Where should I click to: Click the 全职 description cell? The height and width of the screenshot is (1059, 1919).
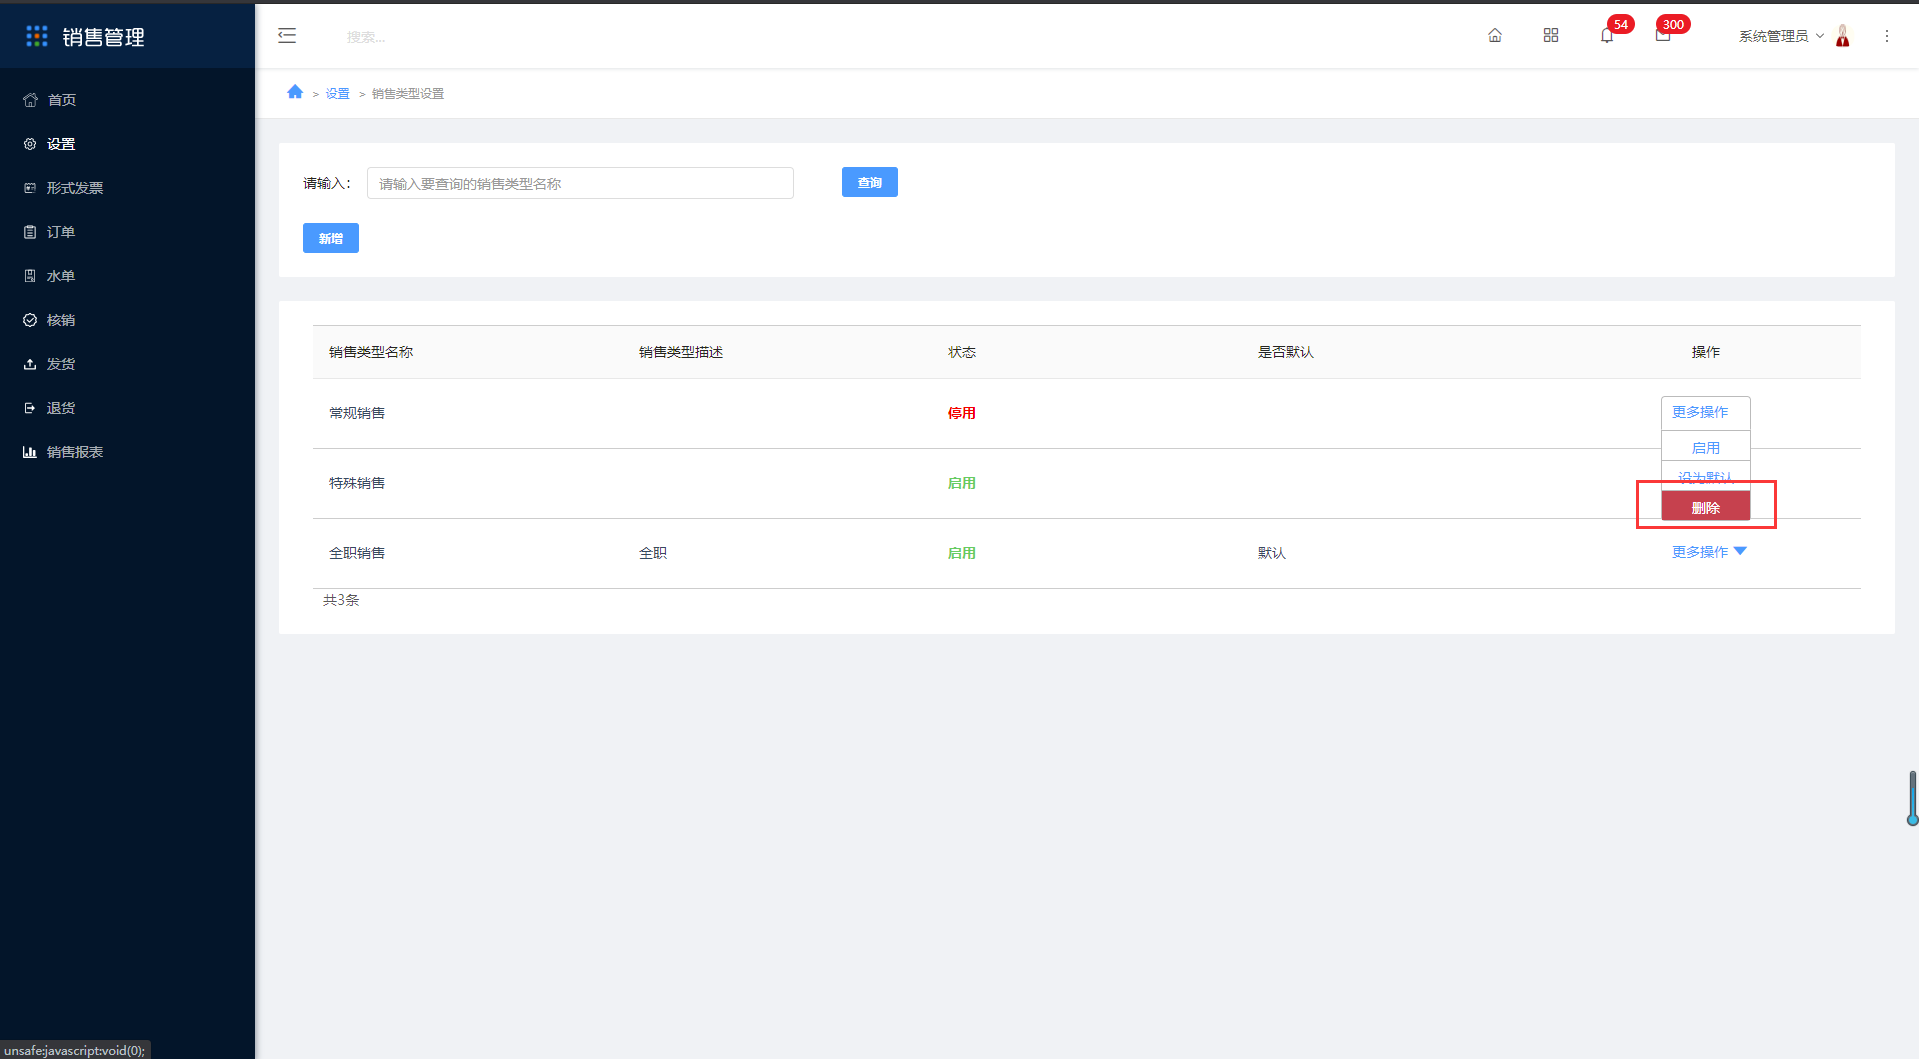[x=653, y=553]
